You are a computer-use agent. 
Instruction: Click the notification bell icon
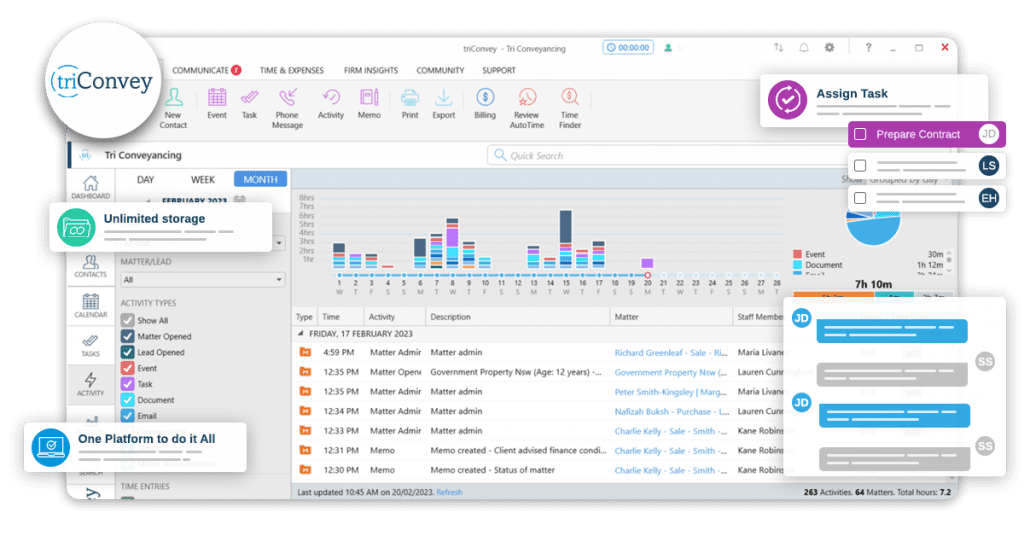tap(803, 47)
